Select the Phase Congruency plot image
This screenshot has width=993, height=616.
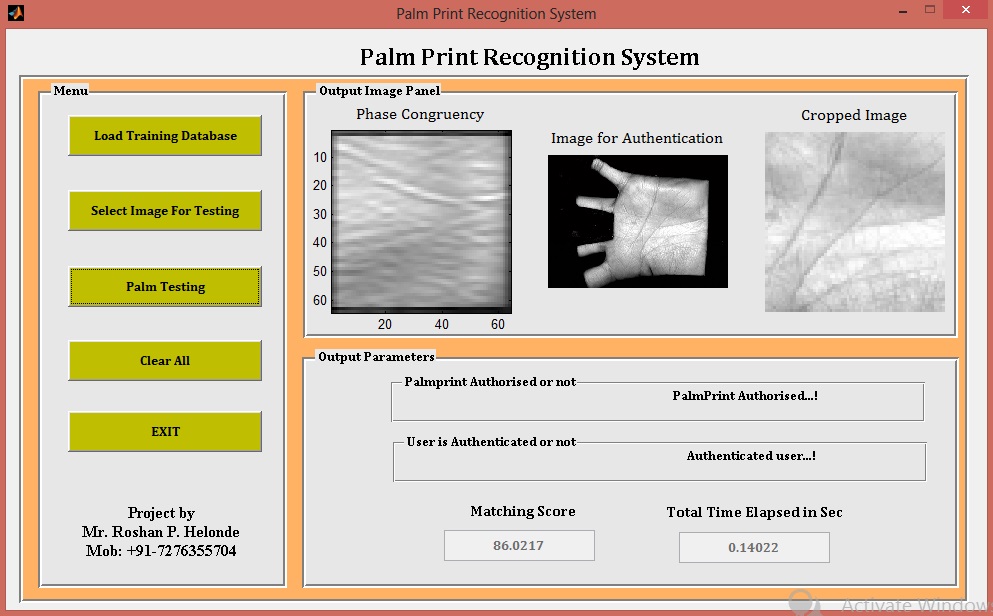421,222
